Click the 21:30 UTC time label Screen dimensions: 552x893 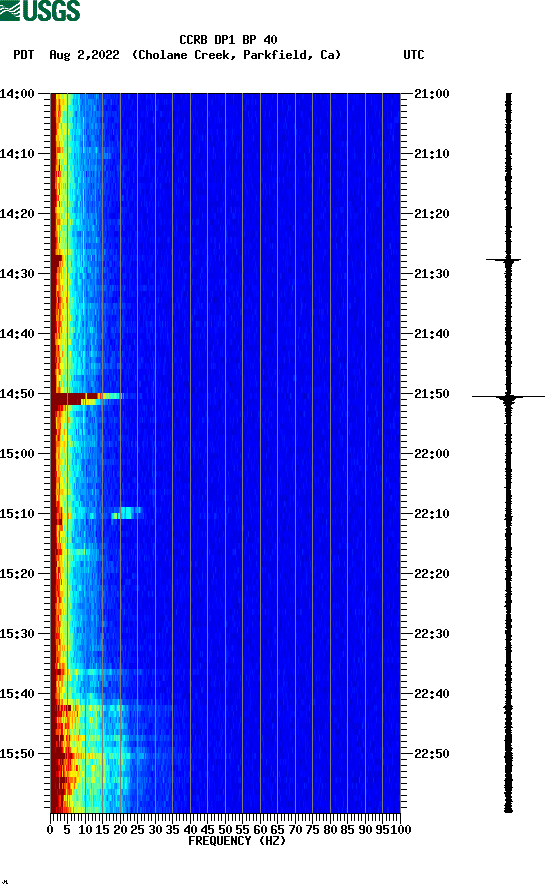432,273
